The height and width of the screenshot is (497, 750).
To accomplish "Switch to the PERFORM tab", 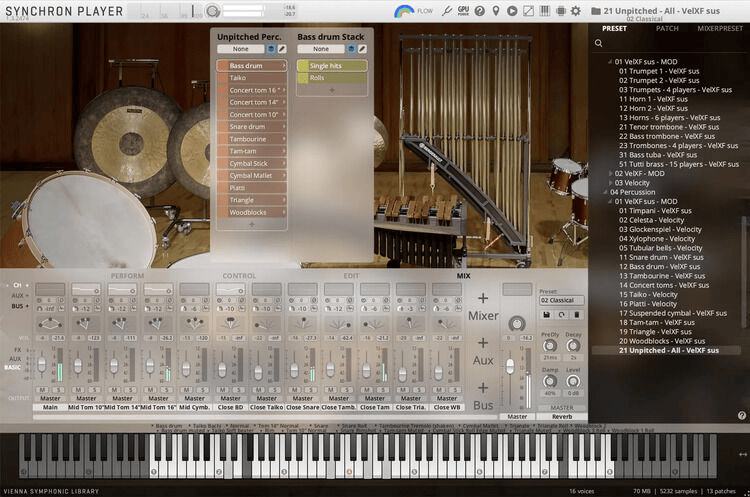I will point(127,275).
